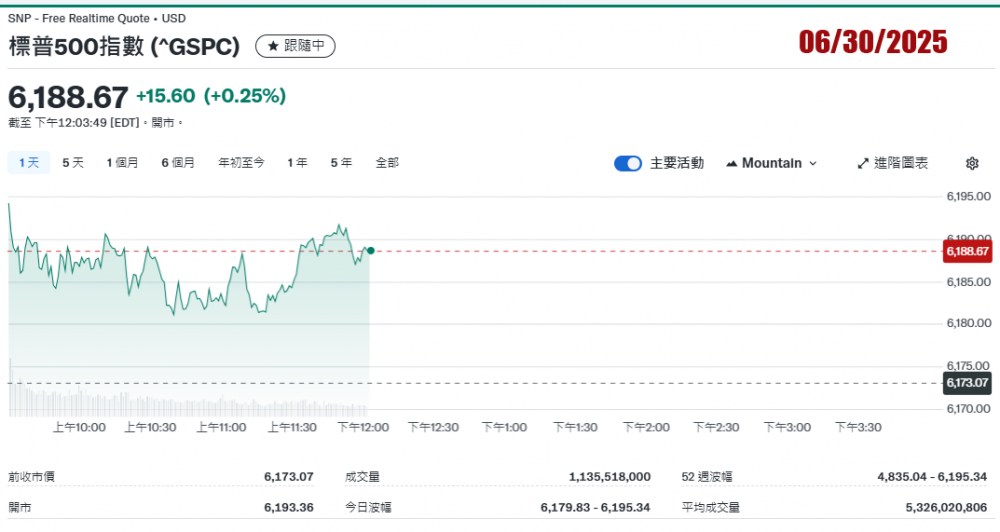This screenshot has width=1000, height=532.
Task: Select the 1年 range tab
Action: (297, 162)
